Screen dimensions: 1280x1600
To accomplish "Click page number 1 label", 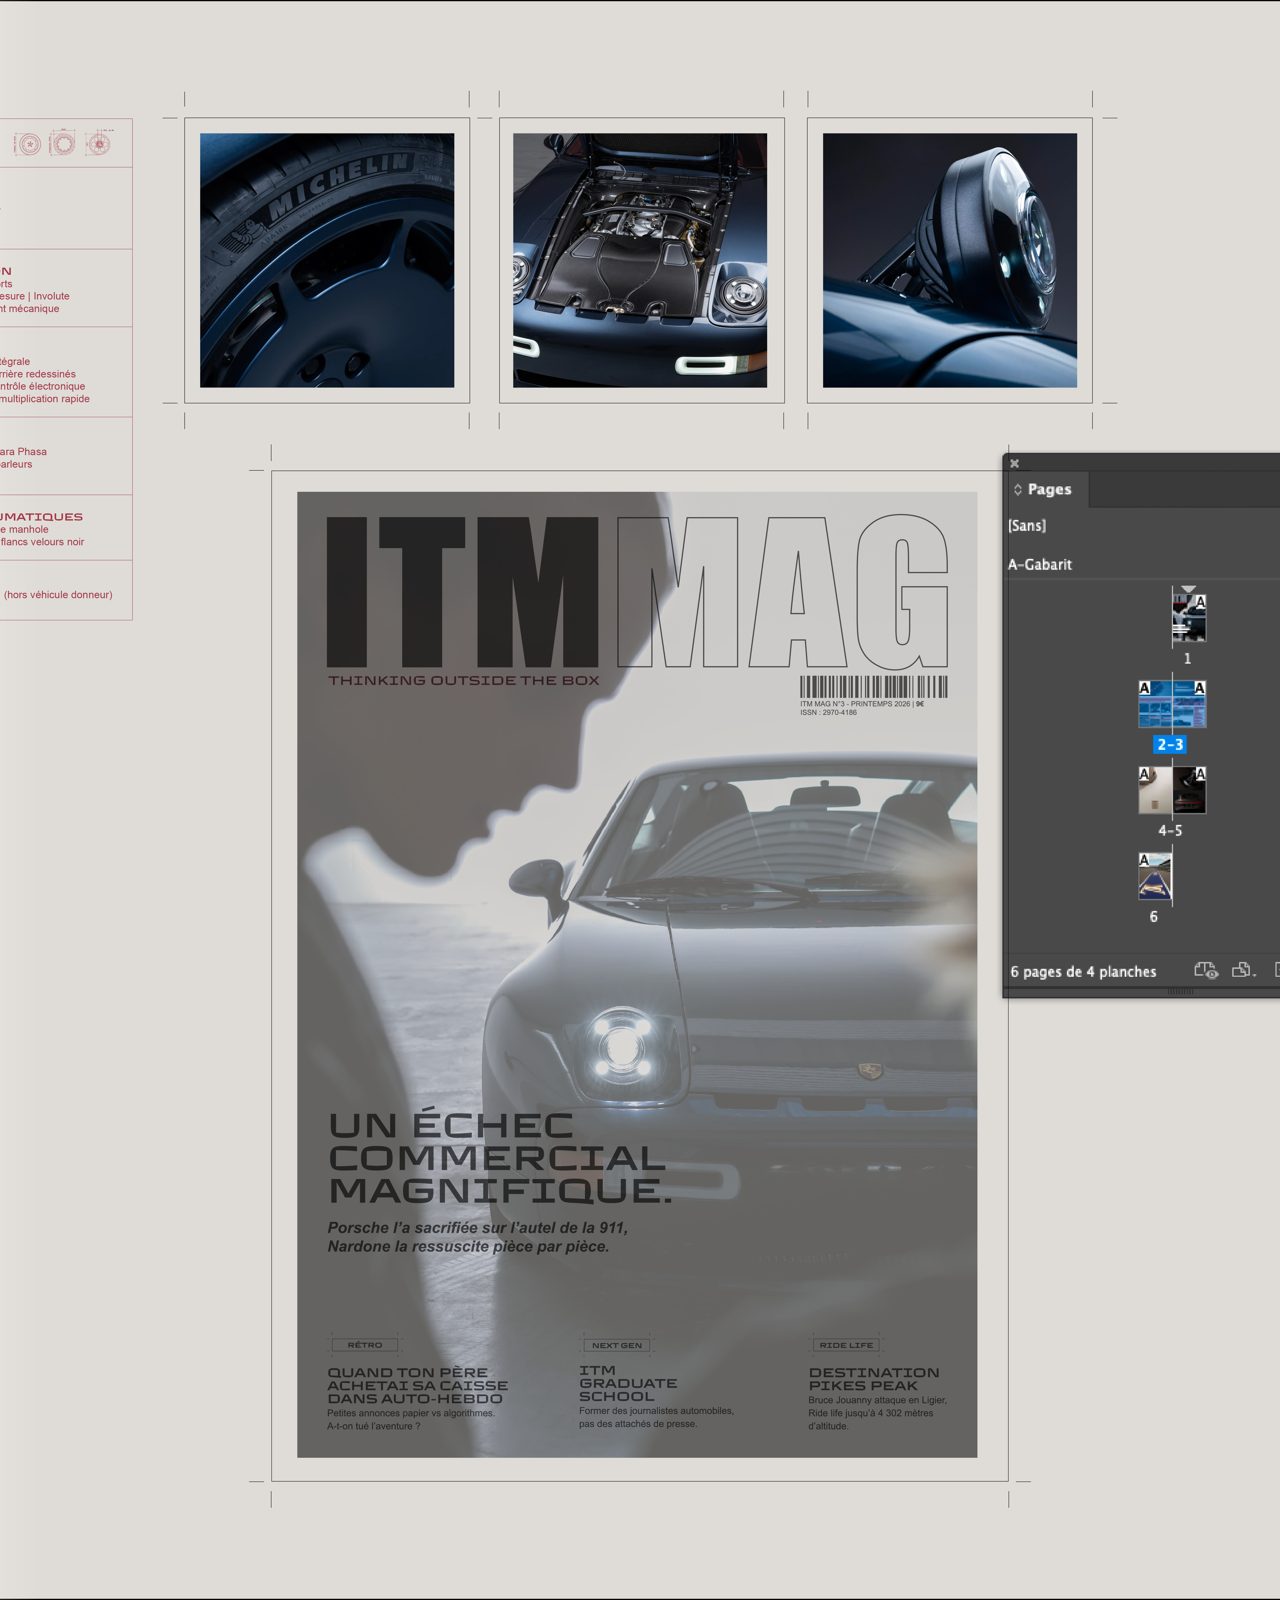I will tap(1188, 659).
